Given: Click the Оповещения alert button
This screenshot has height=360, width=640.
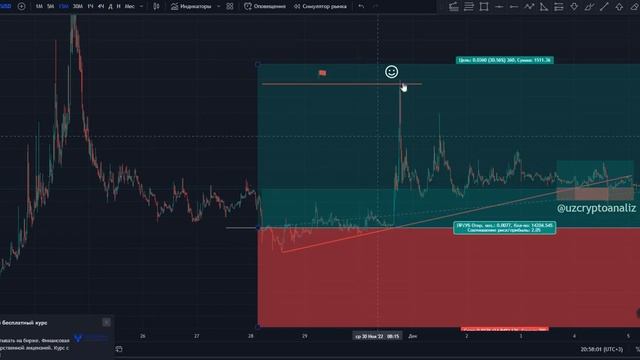Looking at the screenshot, I should 265,6.
